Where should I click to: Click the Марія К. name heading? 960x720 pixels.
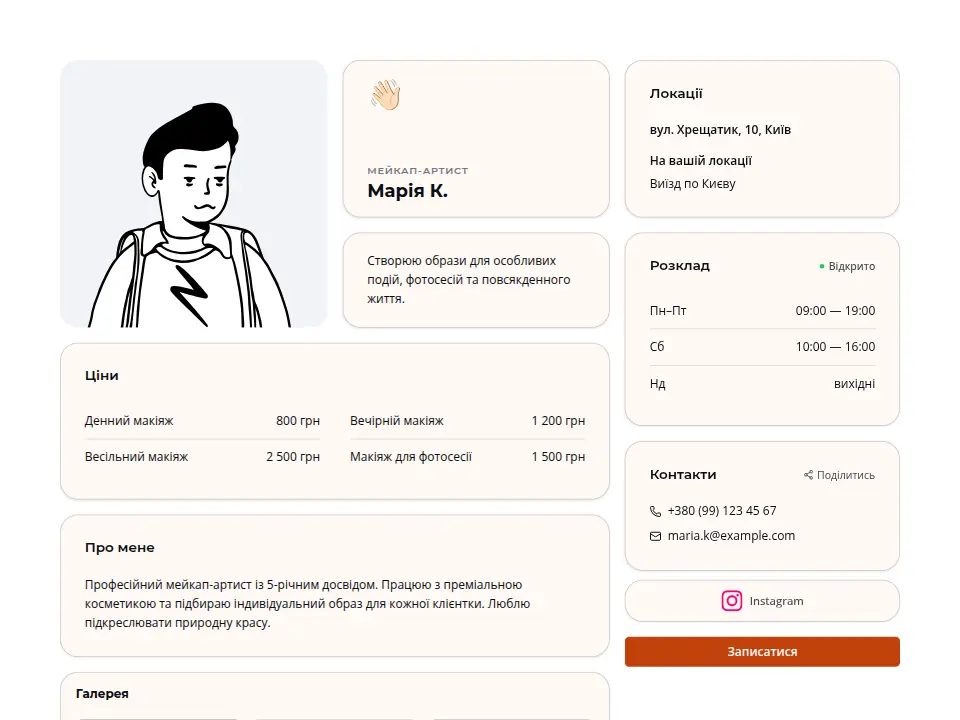pos(407,191)
